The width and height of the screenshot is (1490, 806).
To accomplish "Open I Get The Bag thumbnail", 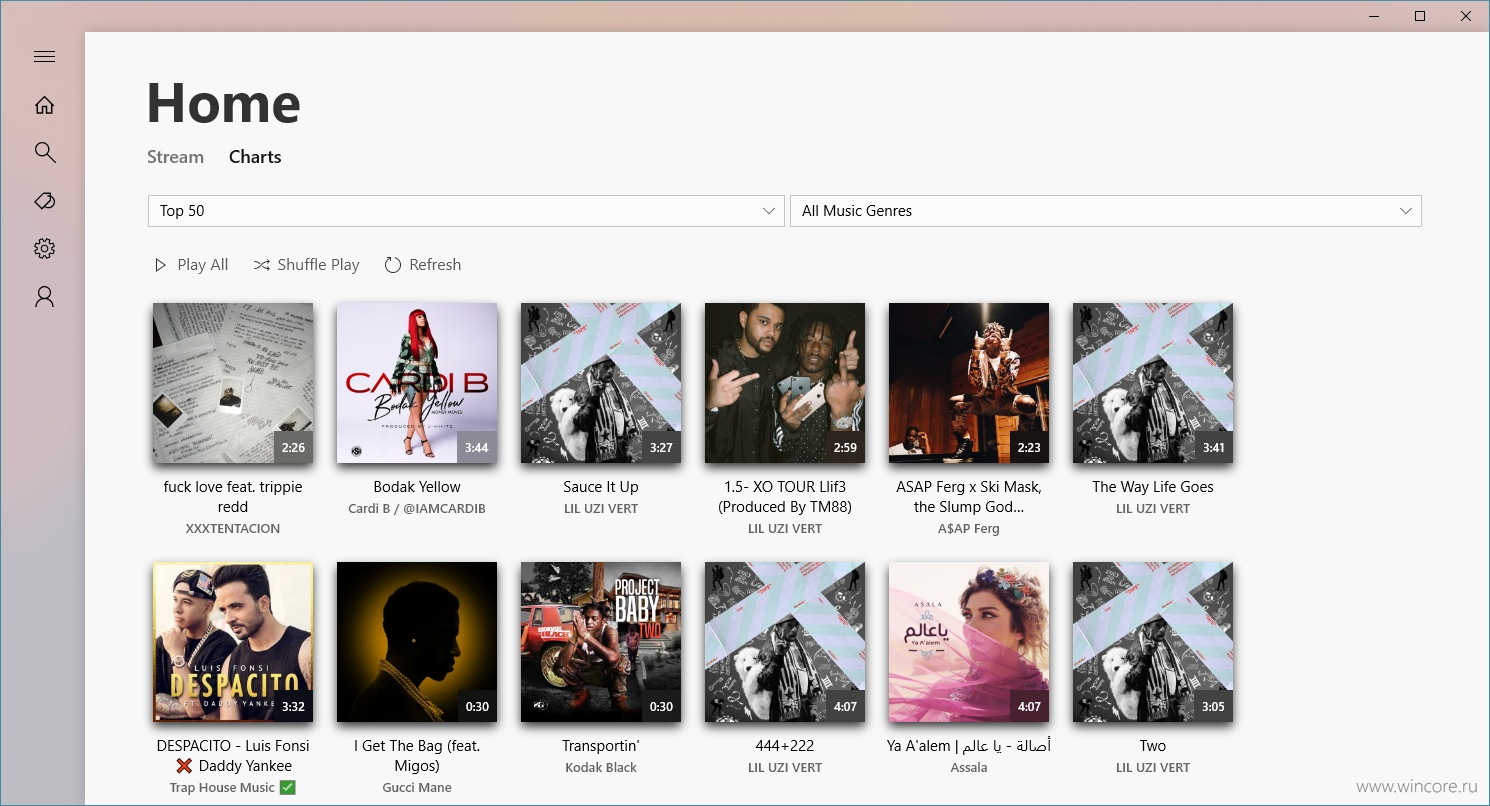I will tap(417, 642).
